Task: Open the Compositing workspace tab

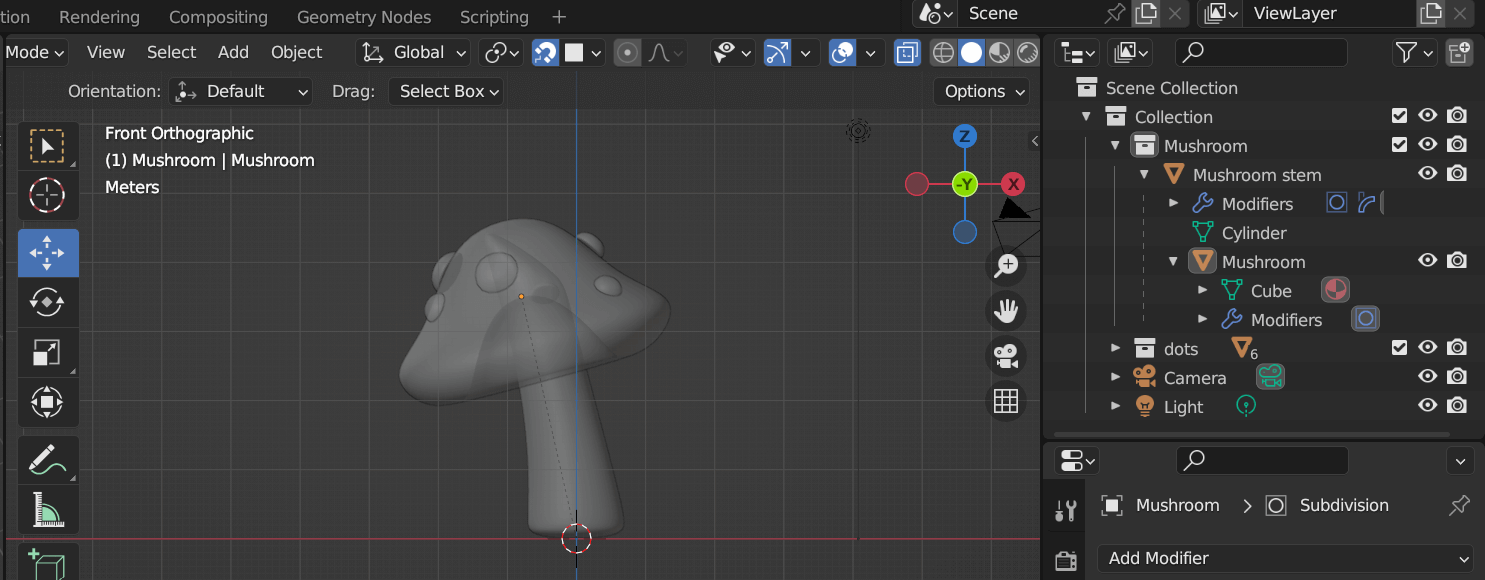Action: [218, 17]
